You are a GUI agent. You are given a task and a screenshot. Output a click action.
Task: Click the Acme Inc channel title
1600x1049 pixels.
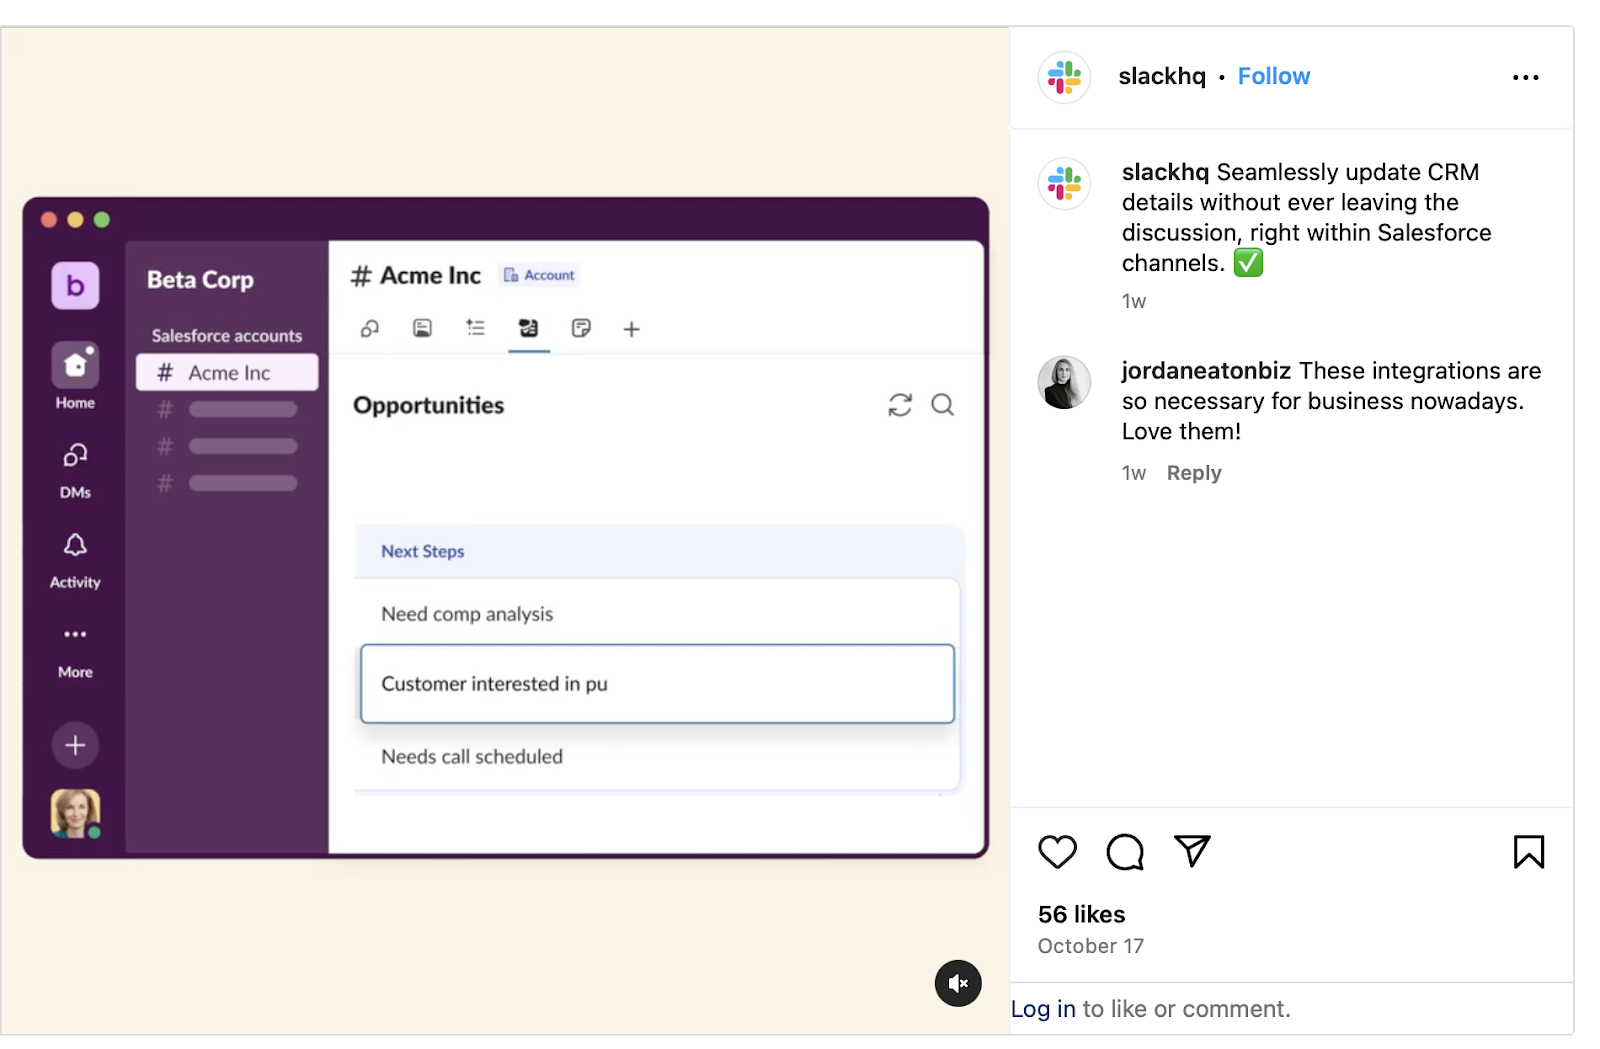point(416,276)
